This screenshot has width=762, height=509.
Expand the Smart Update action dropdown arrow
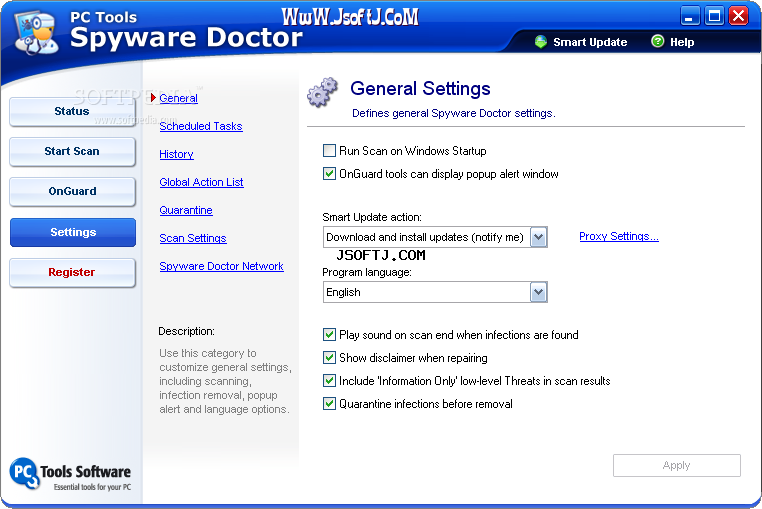pos(538,237)
